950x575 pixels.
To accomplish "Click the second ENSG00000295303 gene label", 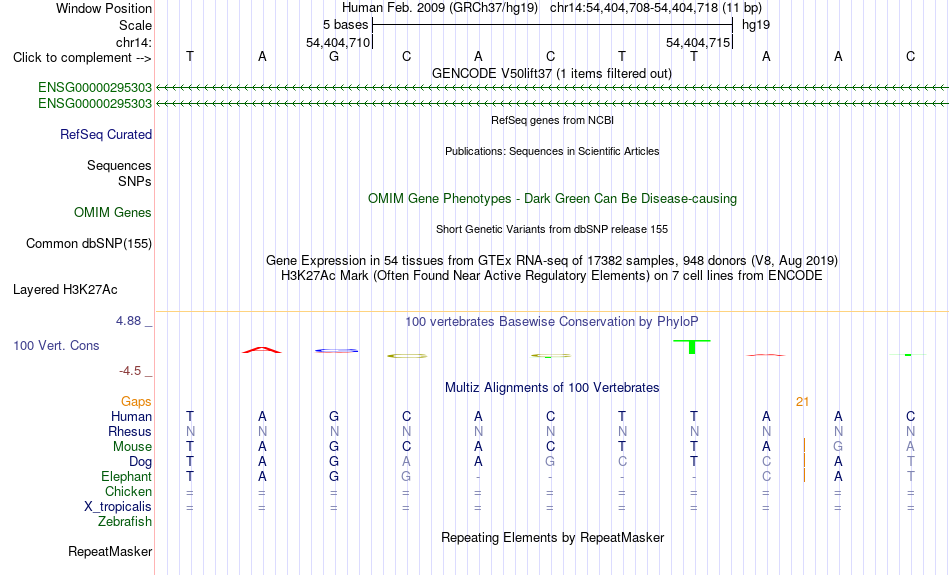I will [95, 104].
